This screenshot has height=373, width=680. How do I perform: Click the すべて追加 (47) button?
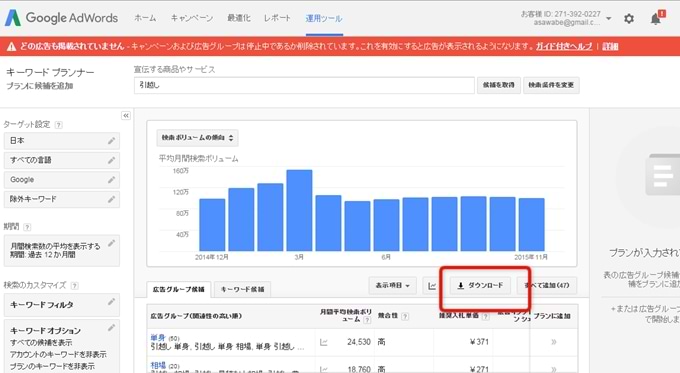(x=547, y=285)
